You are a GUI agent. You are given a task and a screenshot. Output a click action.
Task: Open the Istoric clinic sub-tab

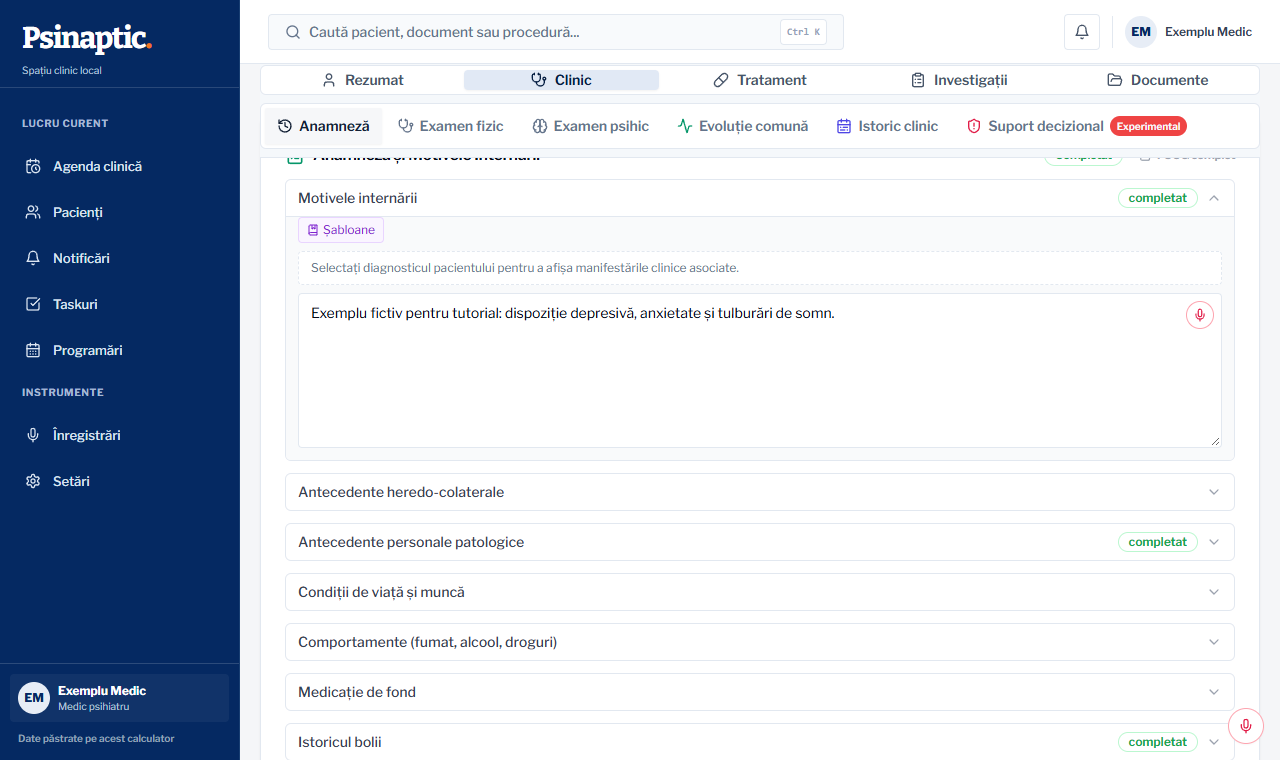(x=887, y=126)
